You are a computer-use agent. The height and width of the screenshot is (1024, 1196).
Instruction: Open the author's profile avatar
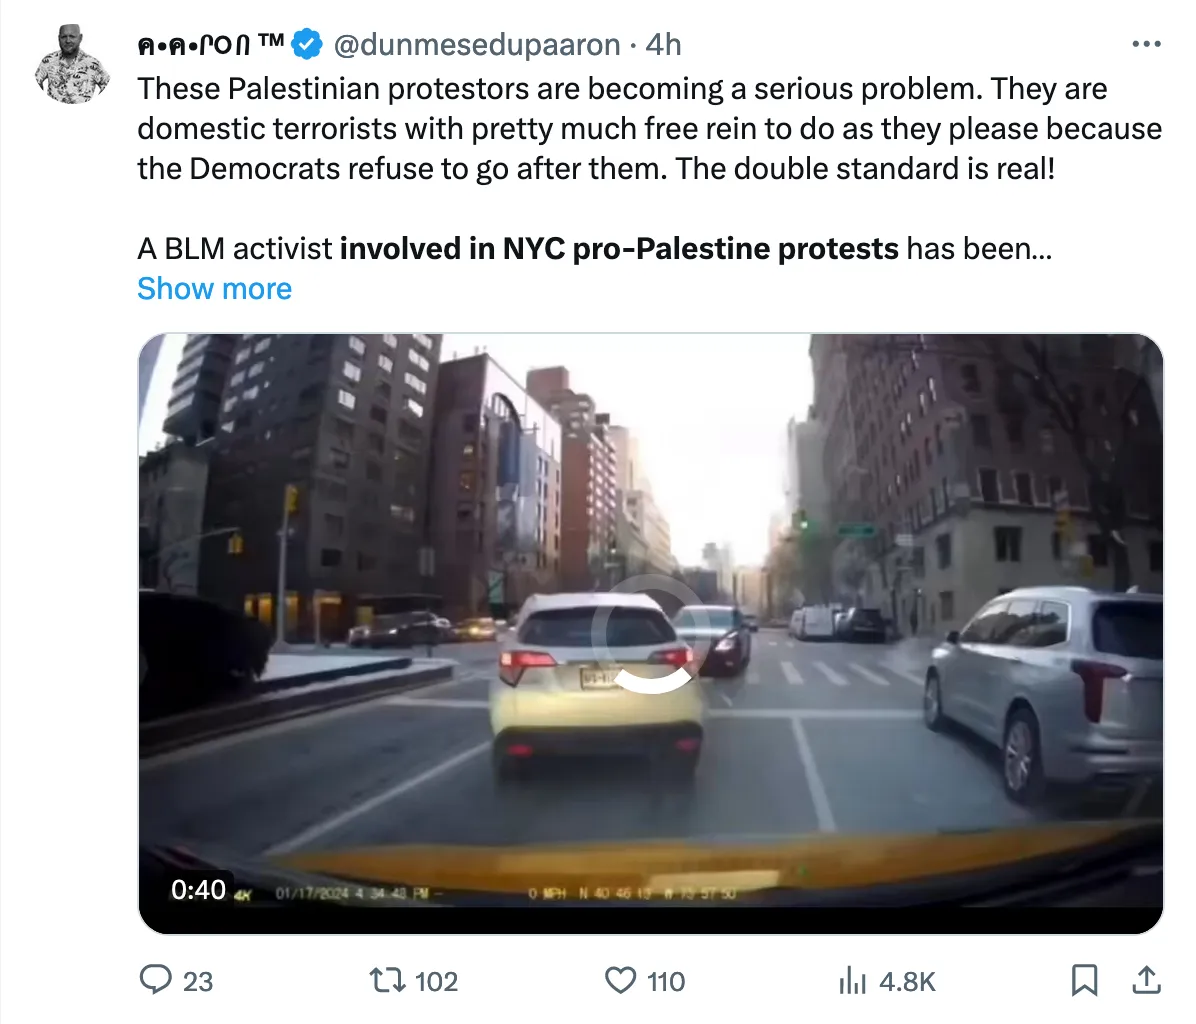point(72,64)
